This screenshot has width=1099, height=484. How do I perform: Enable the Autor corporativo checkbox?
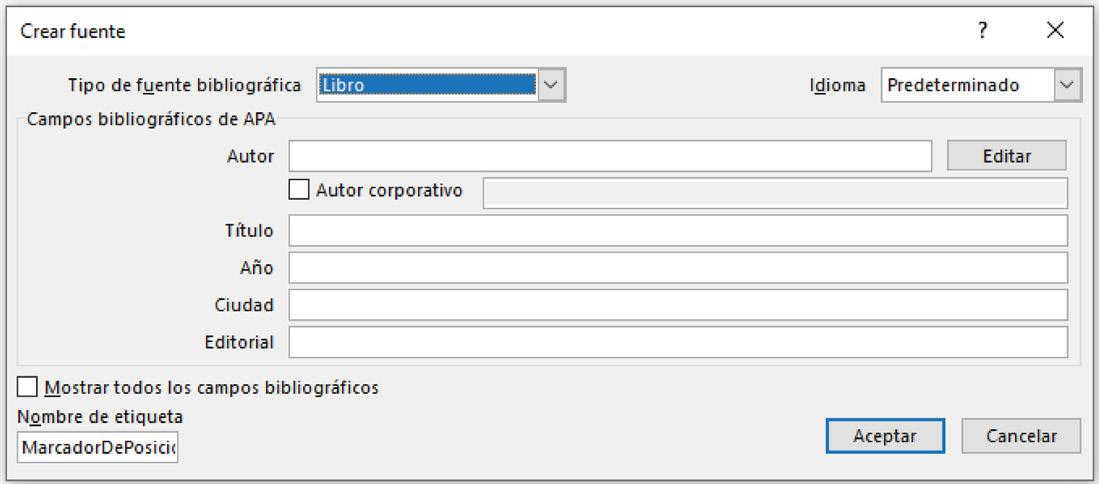299,190
